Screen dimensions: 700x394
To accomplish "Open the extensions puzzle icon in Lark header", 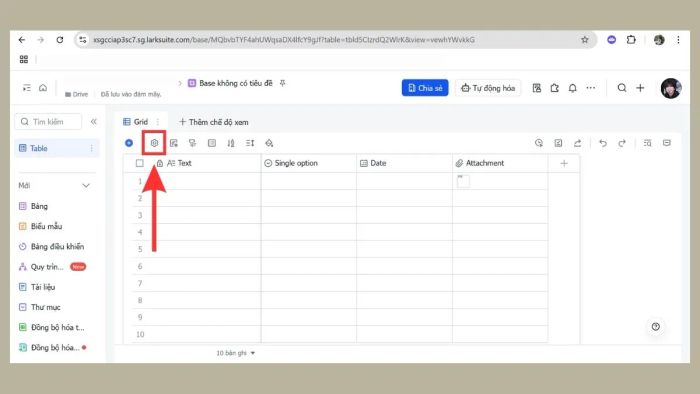I will 554,88.
